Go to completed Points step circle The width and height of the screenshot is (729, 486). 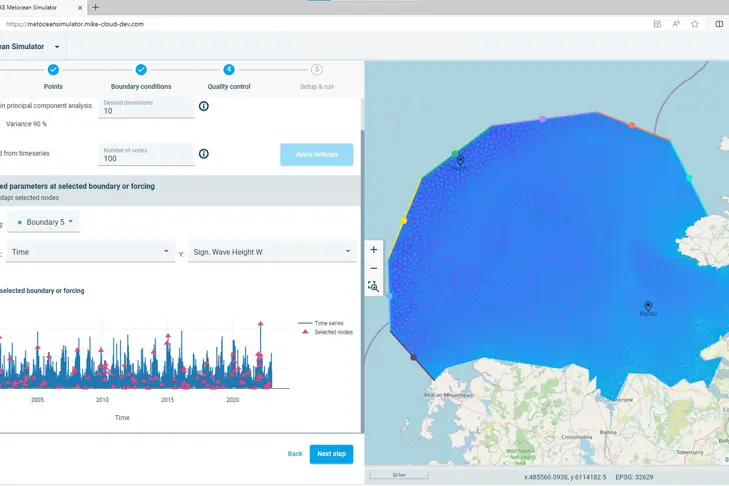(x=53, y=70)
